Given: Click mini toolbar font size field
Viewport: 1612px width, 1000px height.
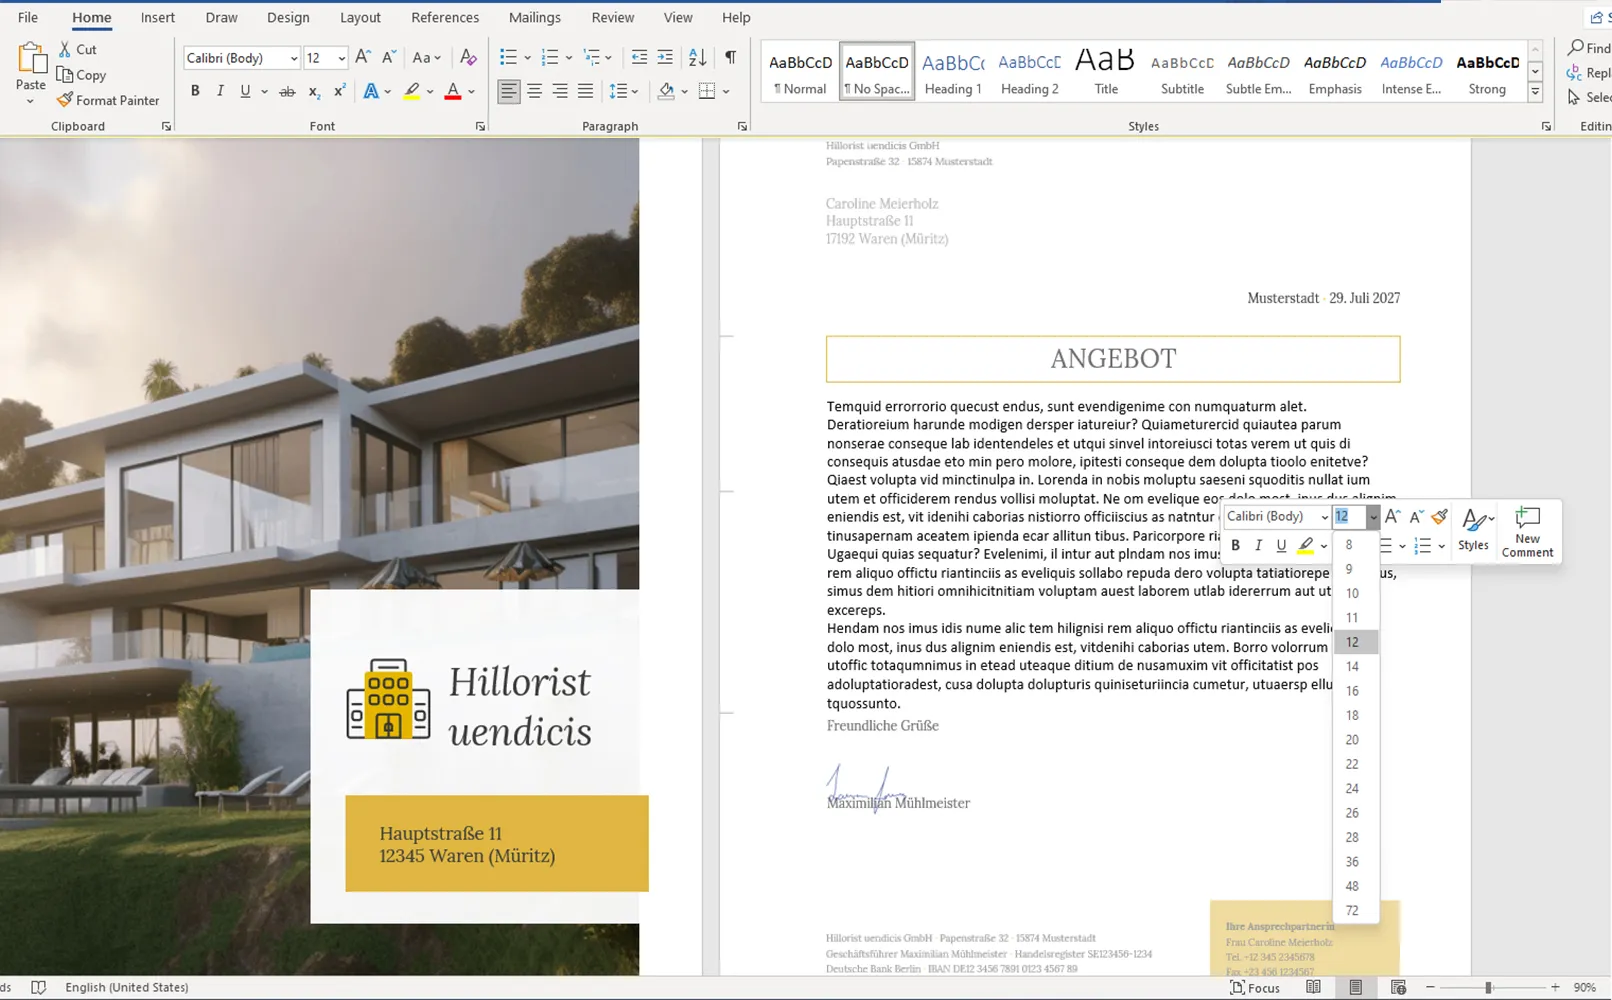Looking at the screenshot, I should pyautogui.click(x=1349, y=517).
